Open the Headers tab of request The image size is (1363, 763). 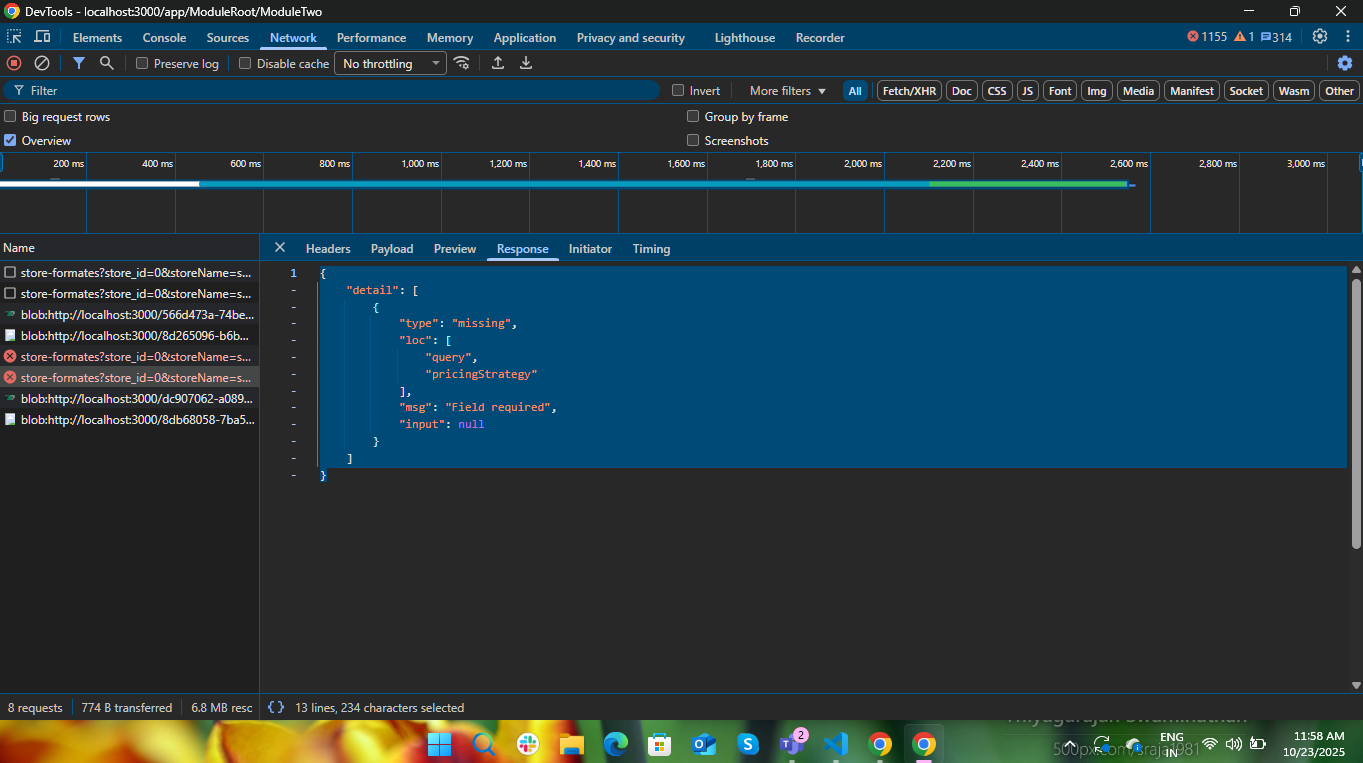pyautogui.click(x=328, y=249)
